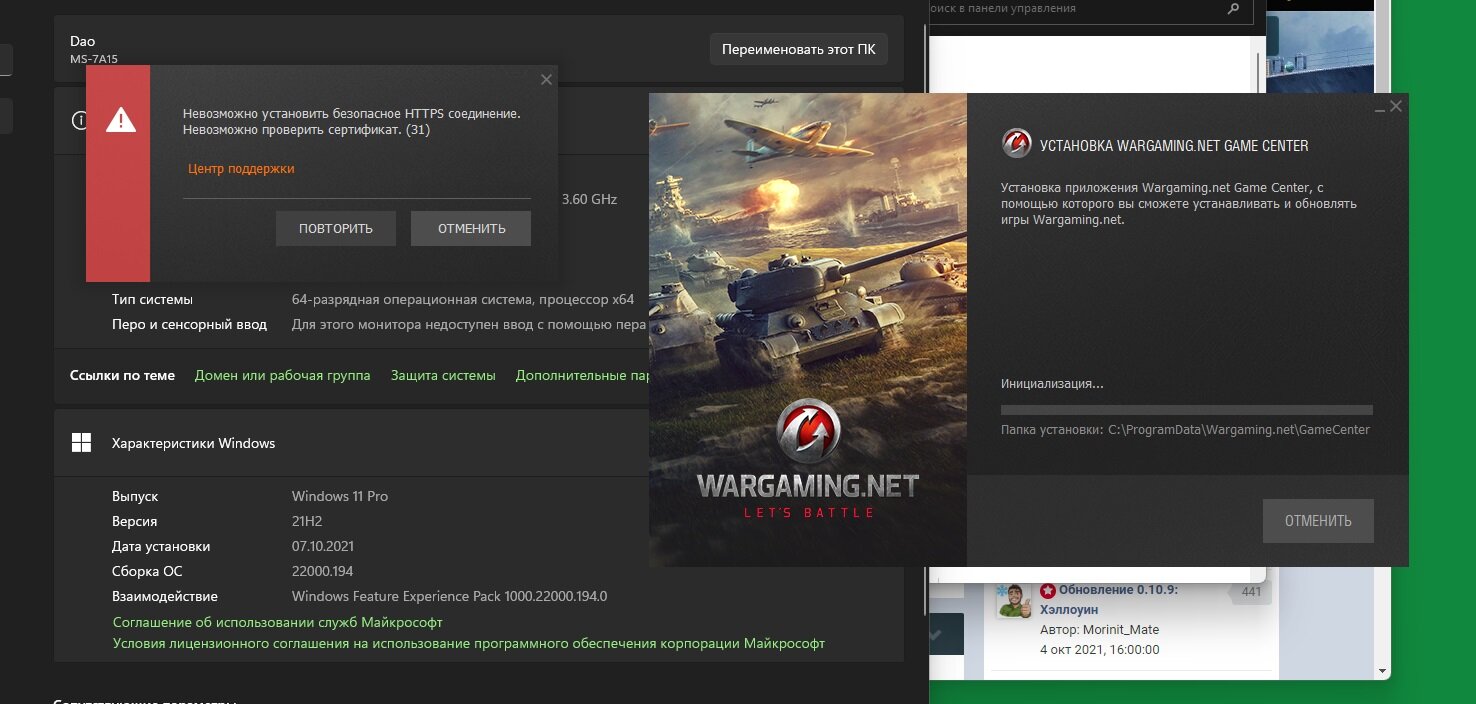Select the 64-разрядная операционная система text
The width and height of the screenshot is (1476, 704).
point(463,300)
